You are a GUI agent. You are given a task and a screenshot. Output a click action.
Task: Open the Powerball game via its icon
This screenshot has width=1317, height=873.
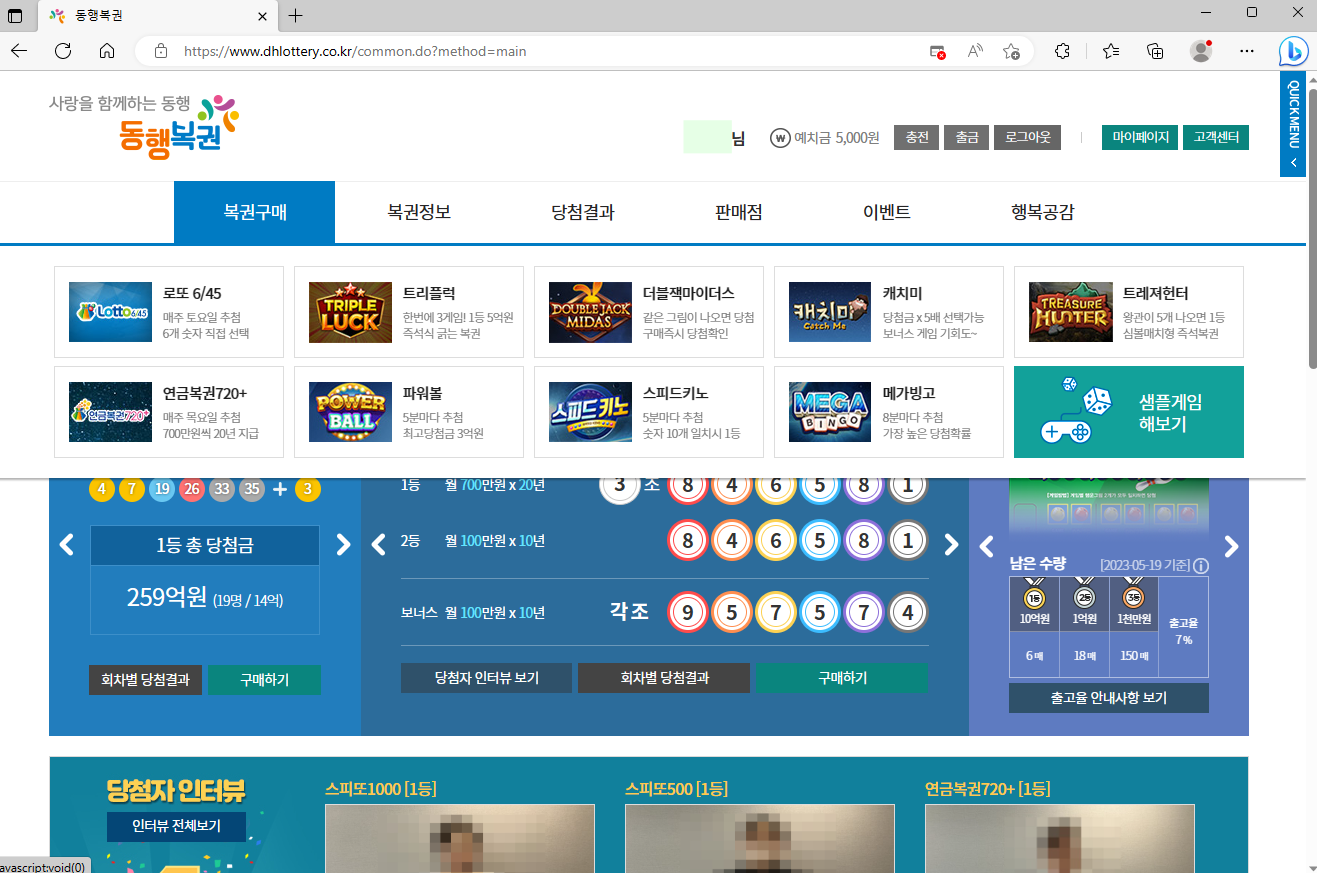pos(349,412)
